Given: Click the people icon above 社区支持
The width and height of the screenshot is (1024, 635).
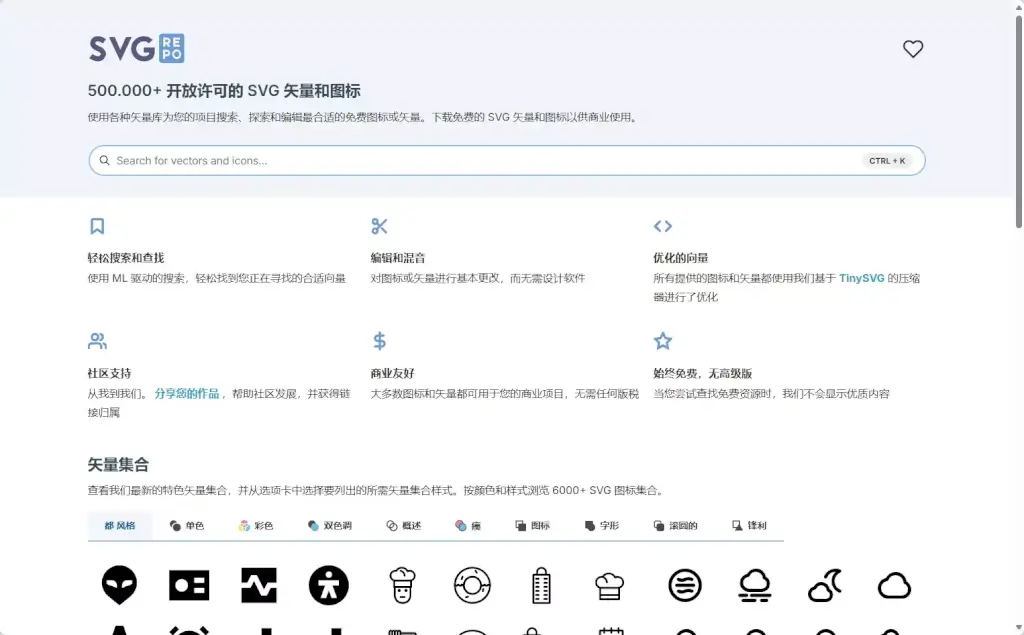Looking at the screenshot, I should pos(97,341).
